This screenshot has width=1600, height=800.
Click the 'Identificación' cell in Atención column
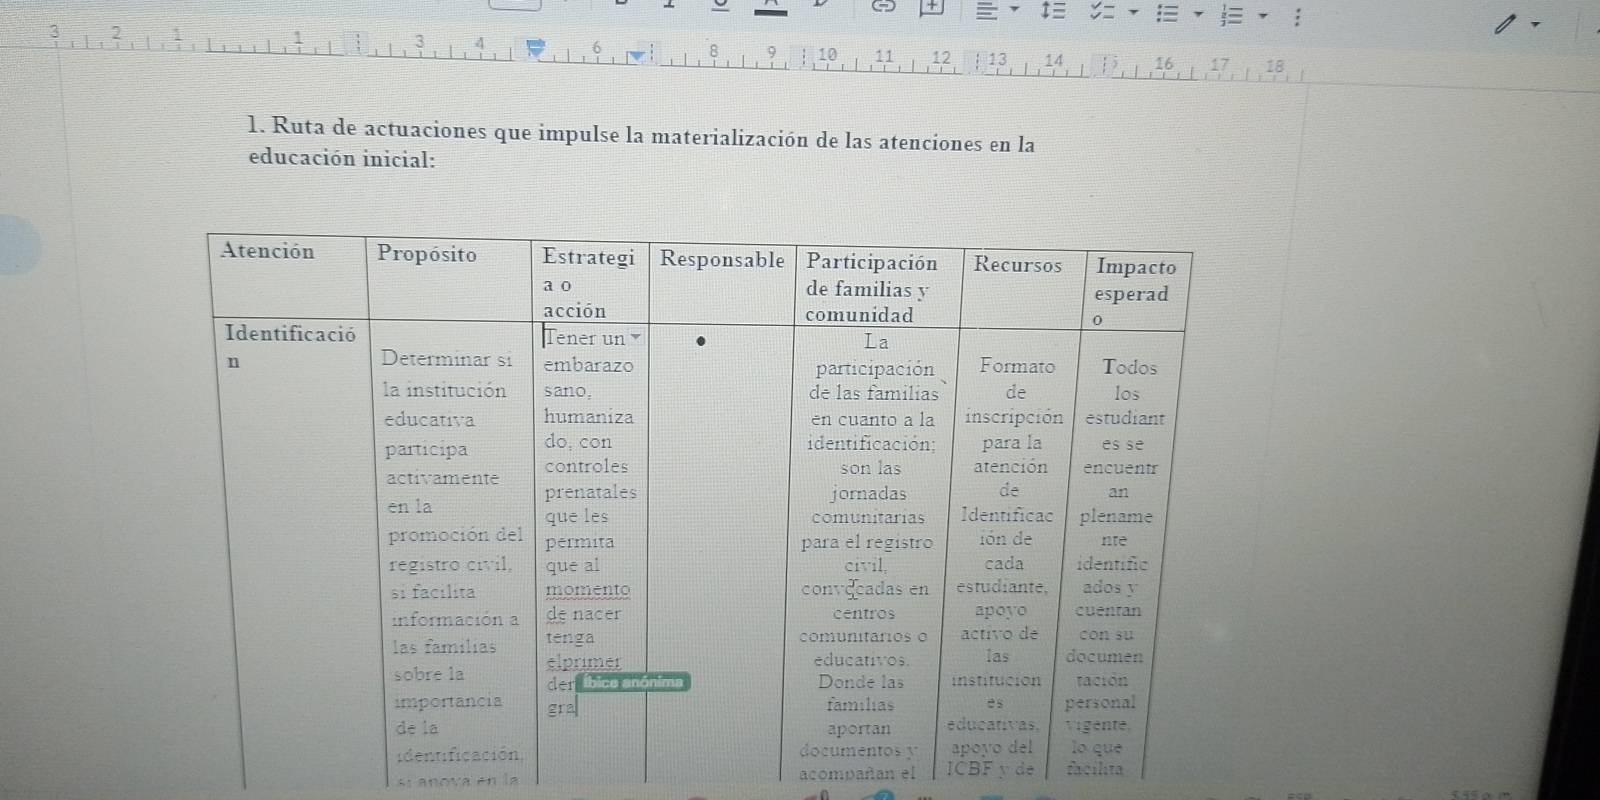pyautogui.click(x=289, y=334)
